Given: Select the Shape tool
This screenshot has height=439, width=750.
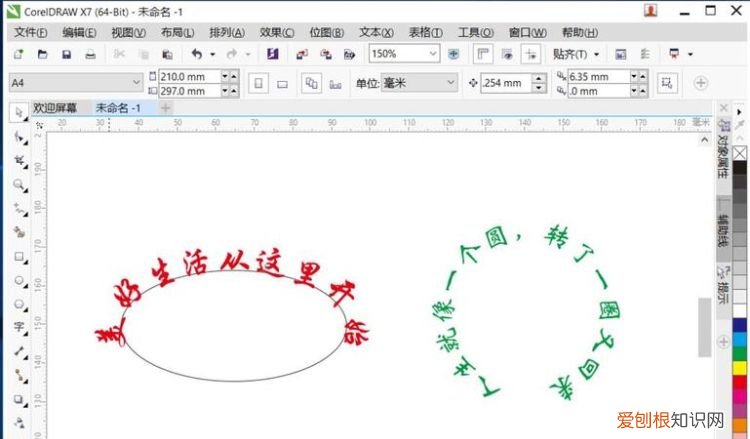Looking at the screenshot, I should [20, 138].
